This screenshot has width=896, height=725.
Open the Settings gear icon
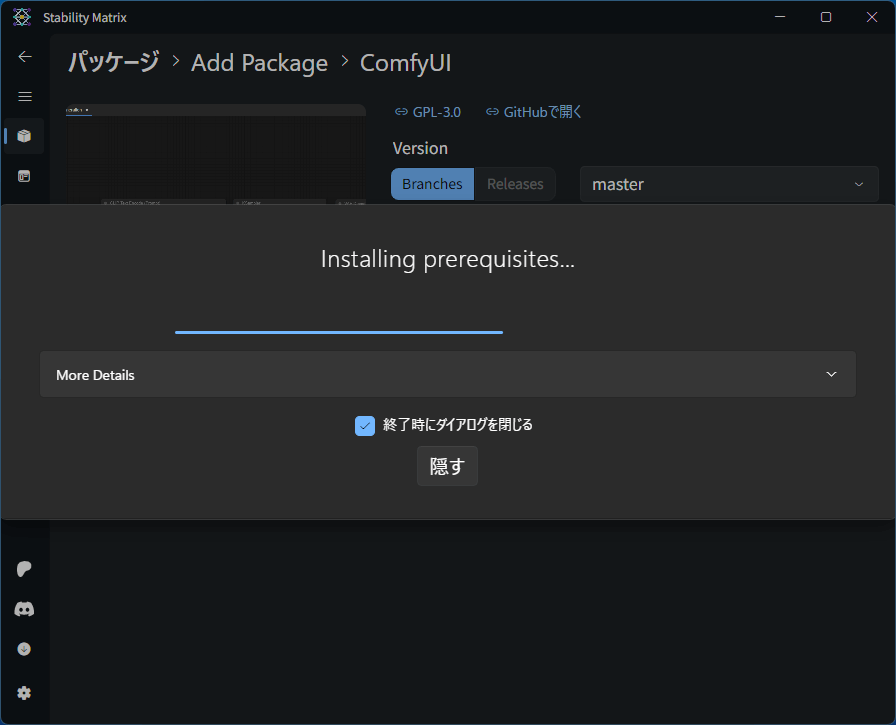24,693
